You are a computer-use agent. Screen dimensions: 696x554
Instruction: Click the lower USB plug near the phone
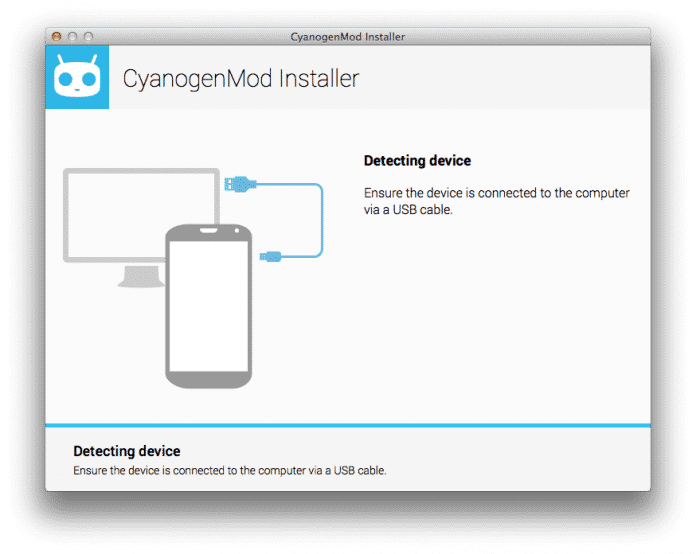(271, 257)
